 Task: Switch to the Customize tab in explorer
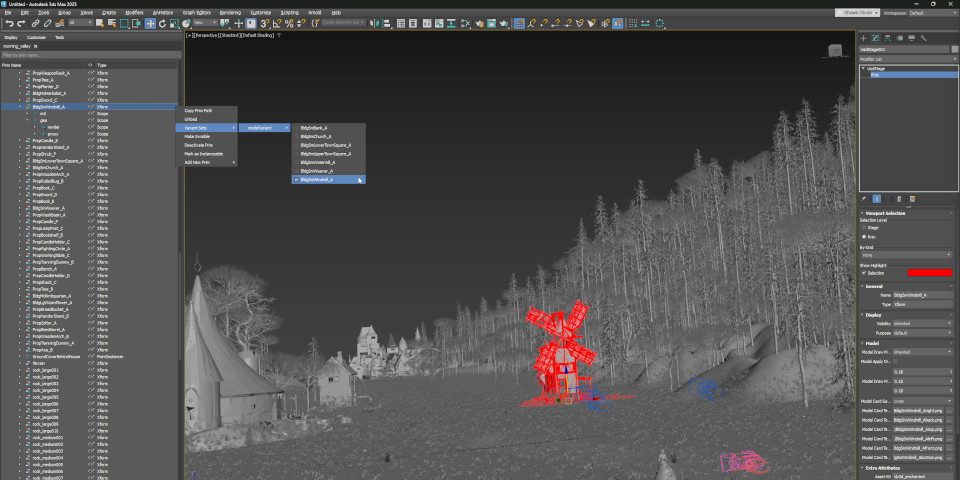(36, 37)
